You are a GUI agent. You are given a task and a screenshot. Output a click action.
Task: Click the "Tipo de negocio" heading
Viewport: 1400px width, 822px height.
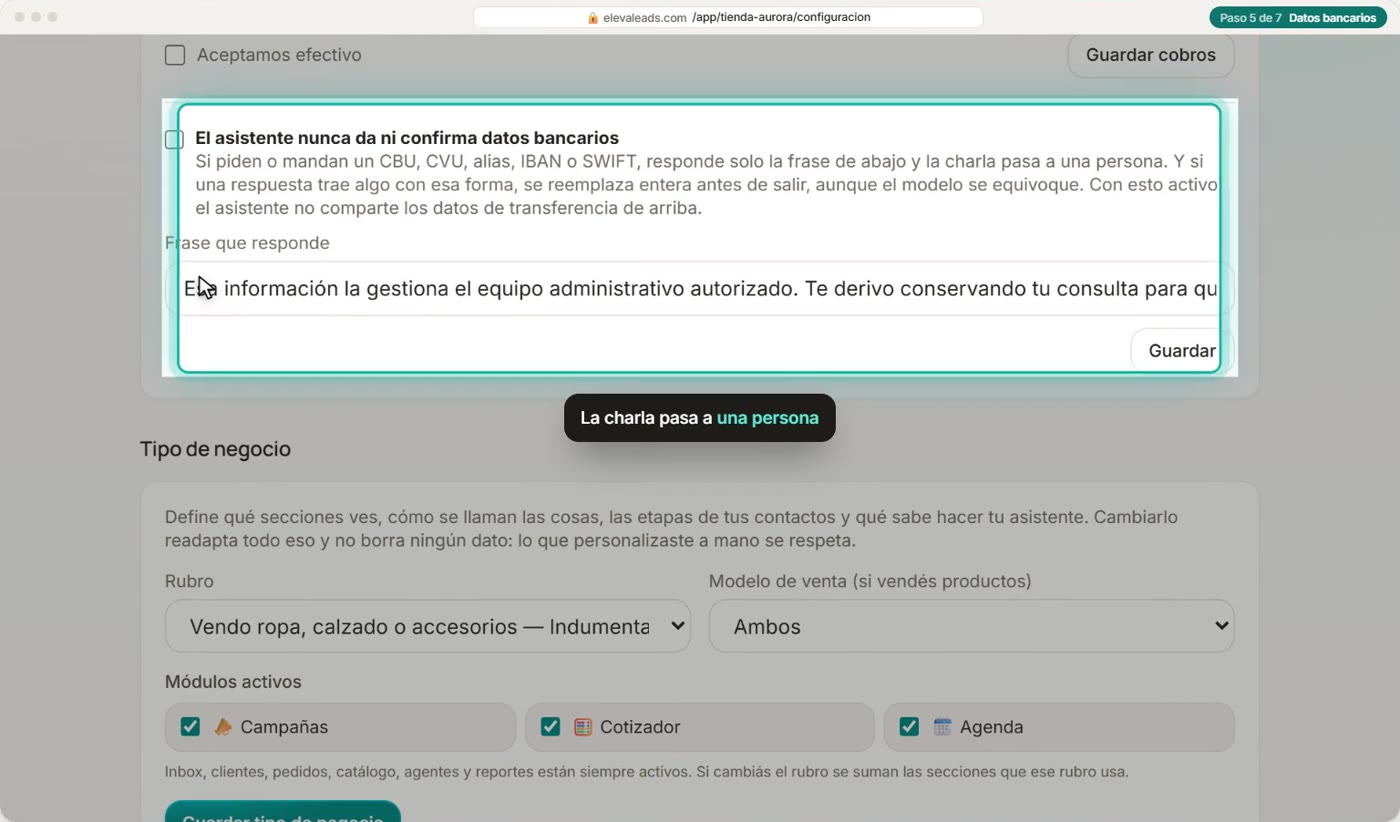click(215, 449)
